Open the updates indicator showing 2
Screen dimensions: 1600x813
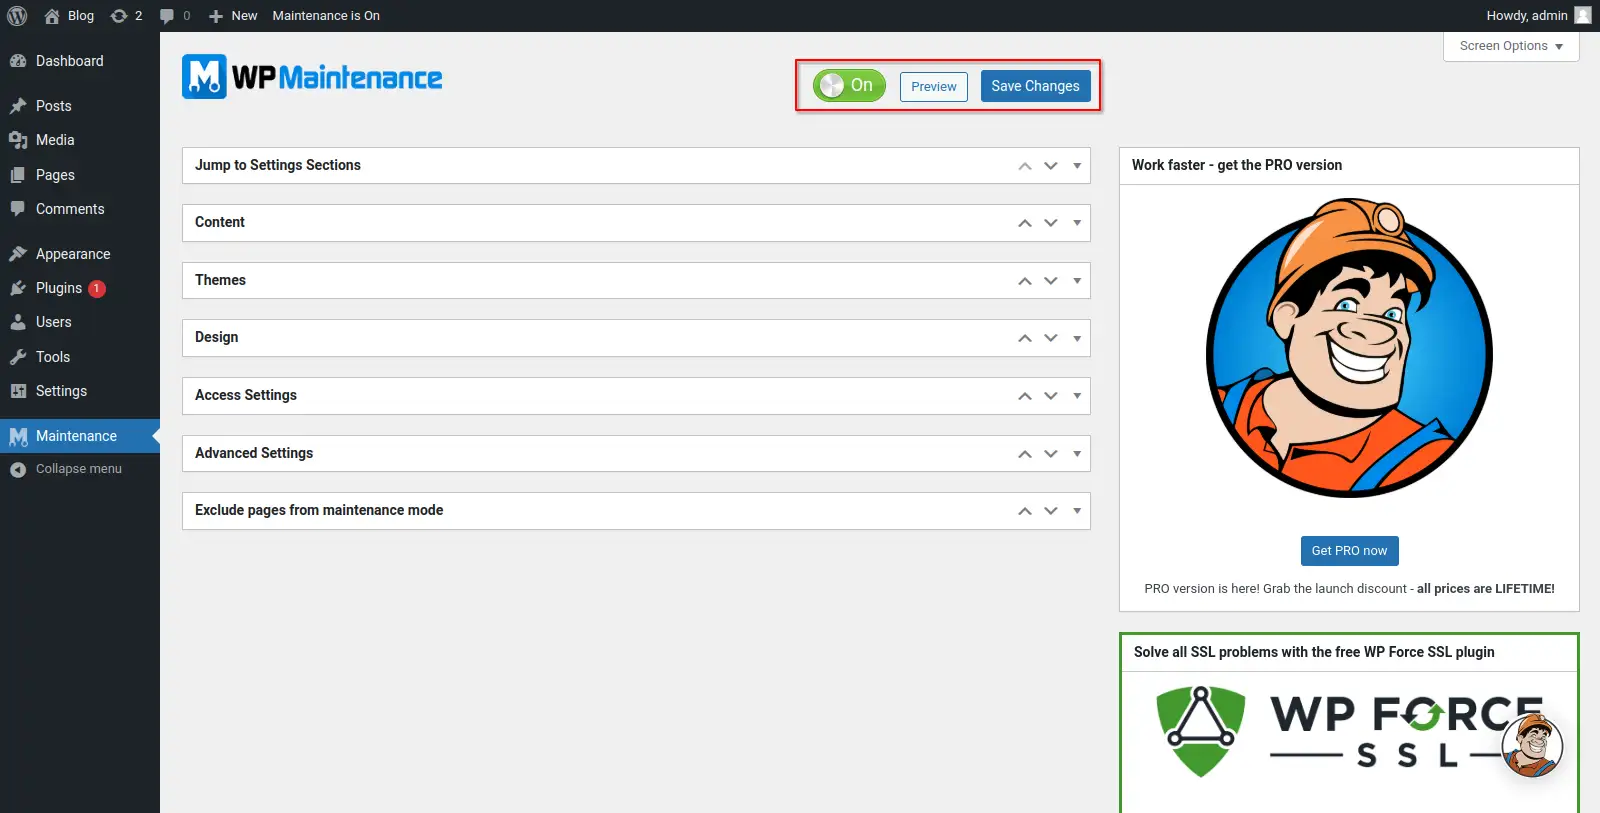tap(126, 16)
